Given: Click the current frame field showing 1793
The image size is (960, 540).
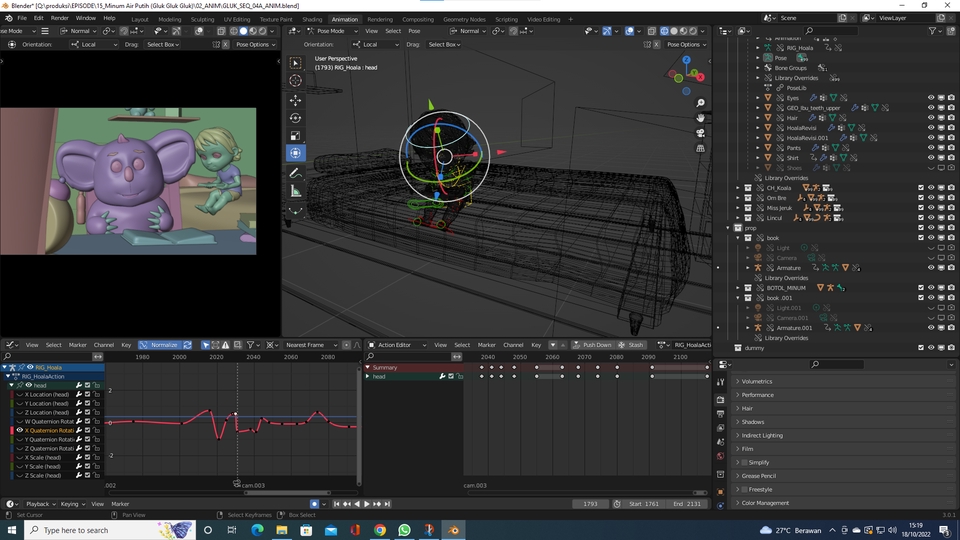Looking at the screenshot, I should pos(590,504).
